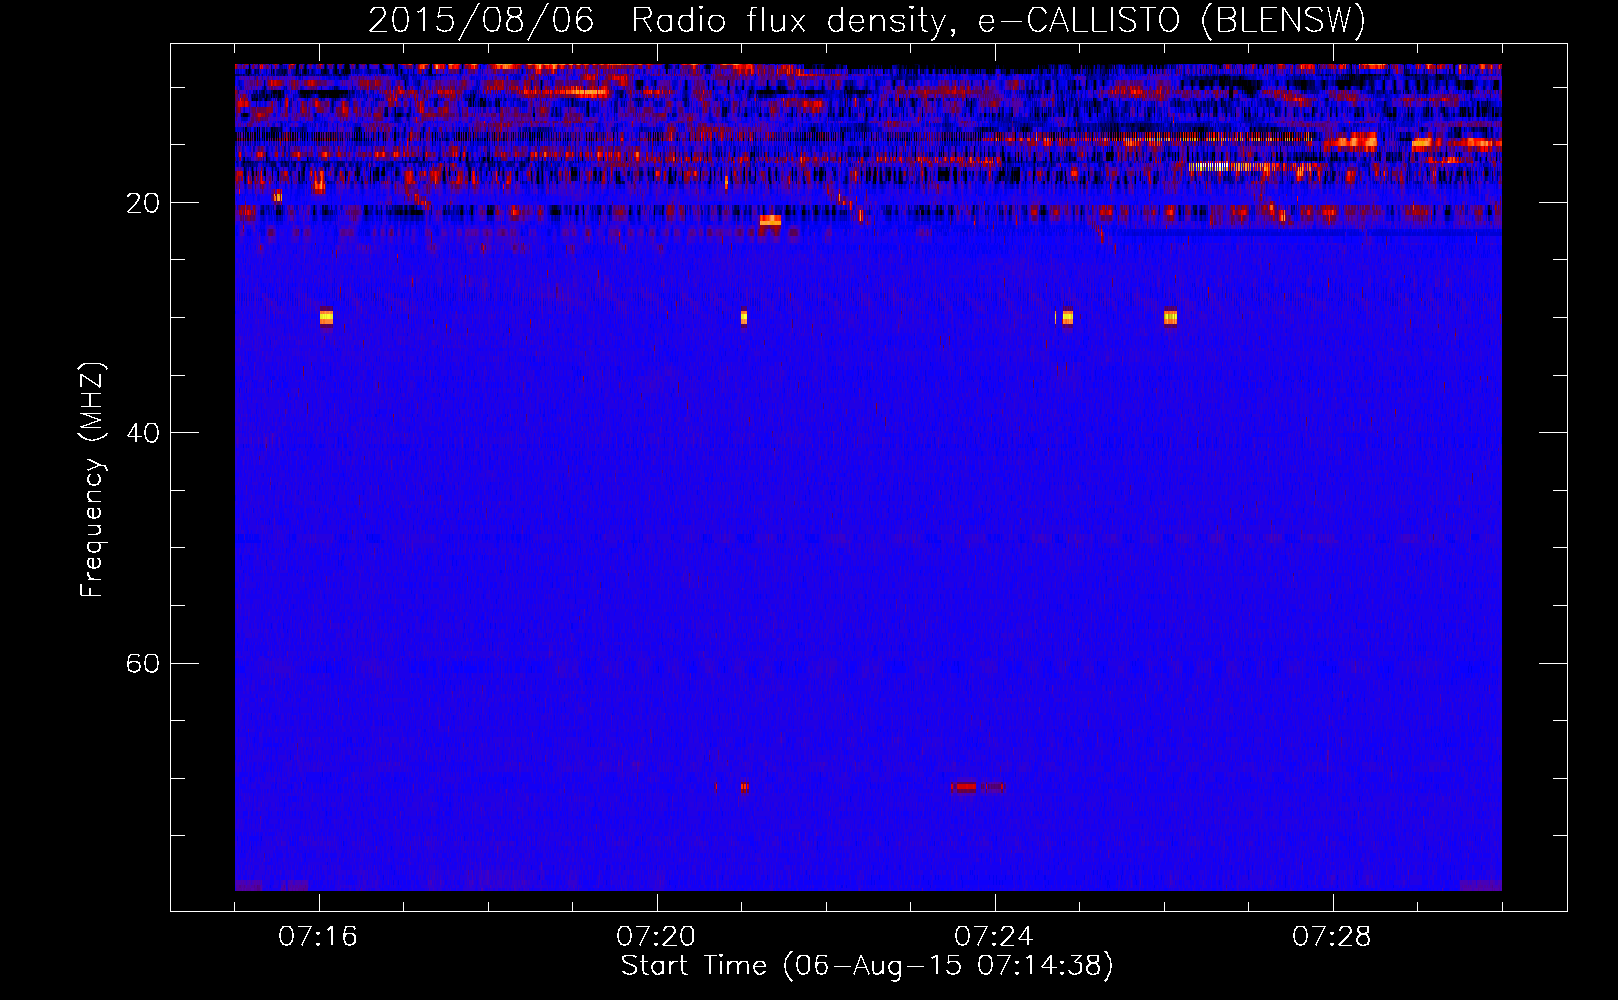Click the '07:16' time tick label
This screenshot has height=1000, width=1618.
[x=318, y=937]
